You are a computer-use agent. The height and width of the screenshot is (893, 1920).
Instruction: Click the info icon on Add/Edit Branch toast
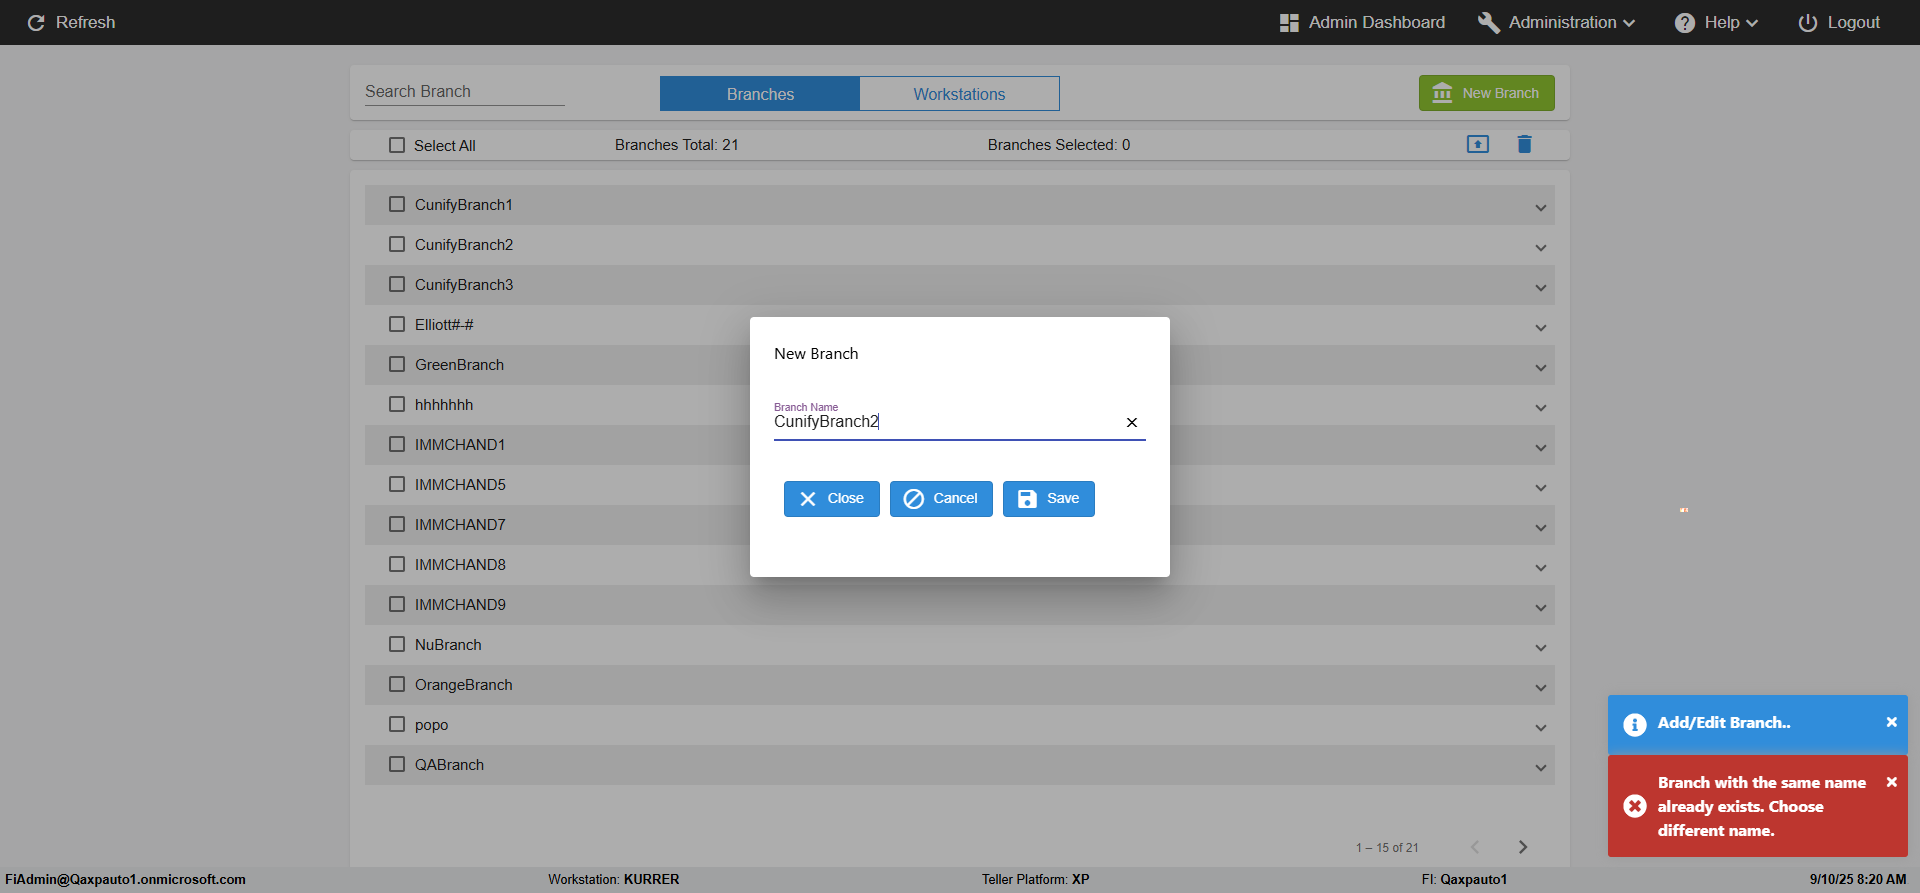1635,724
